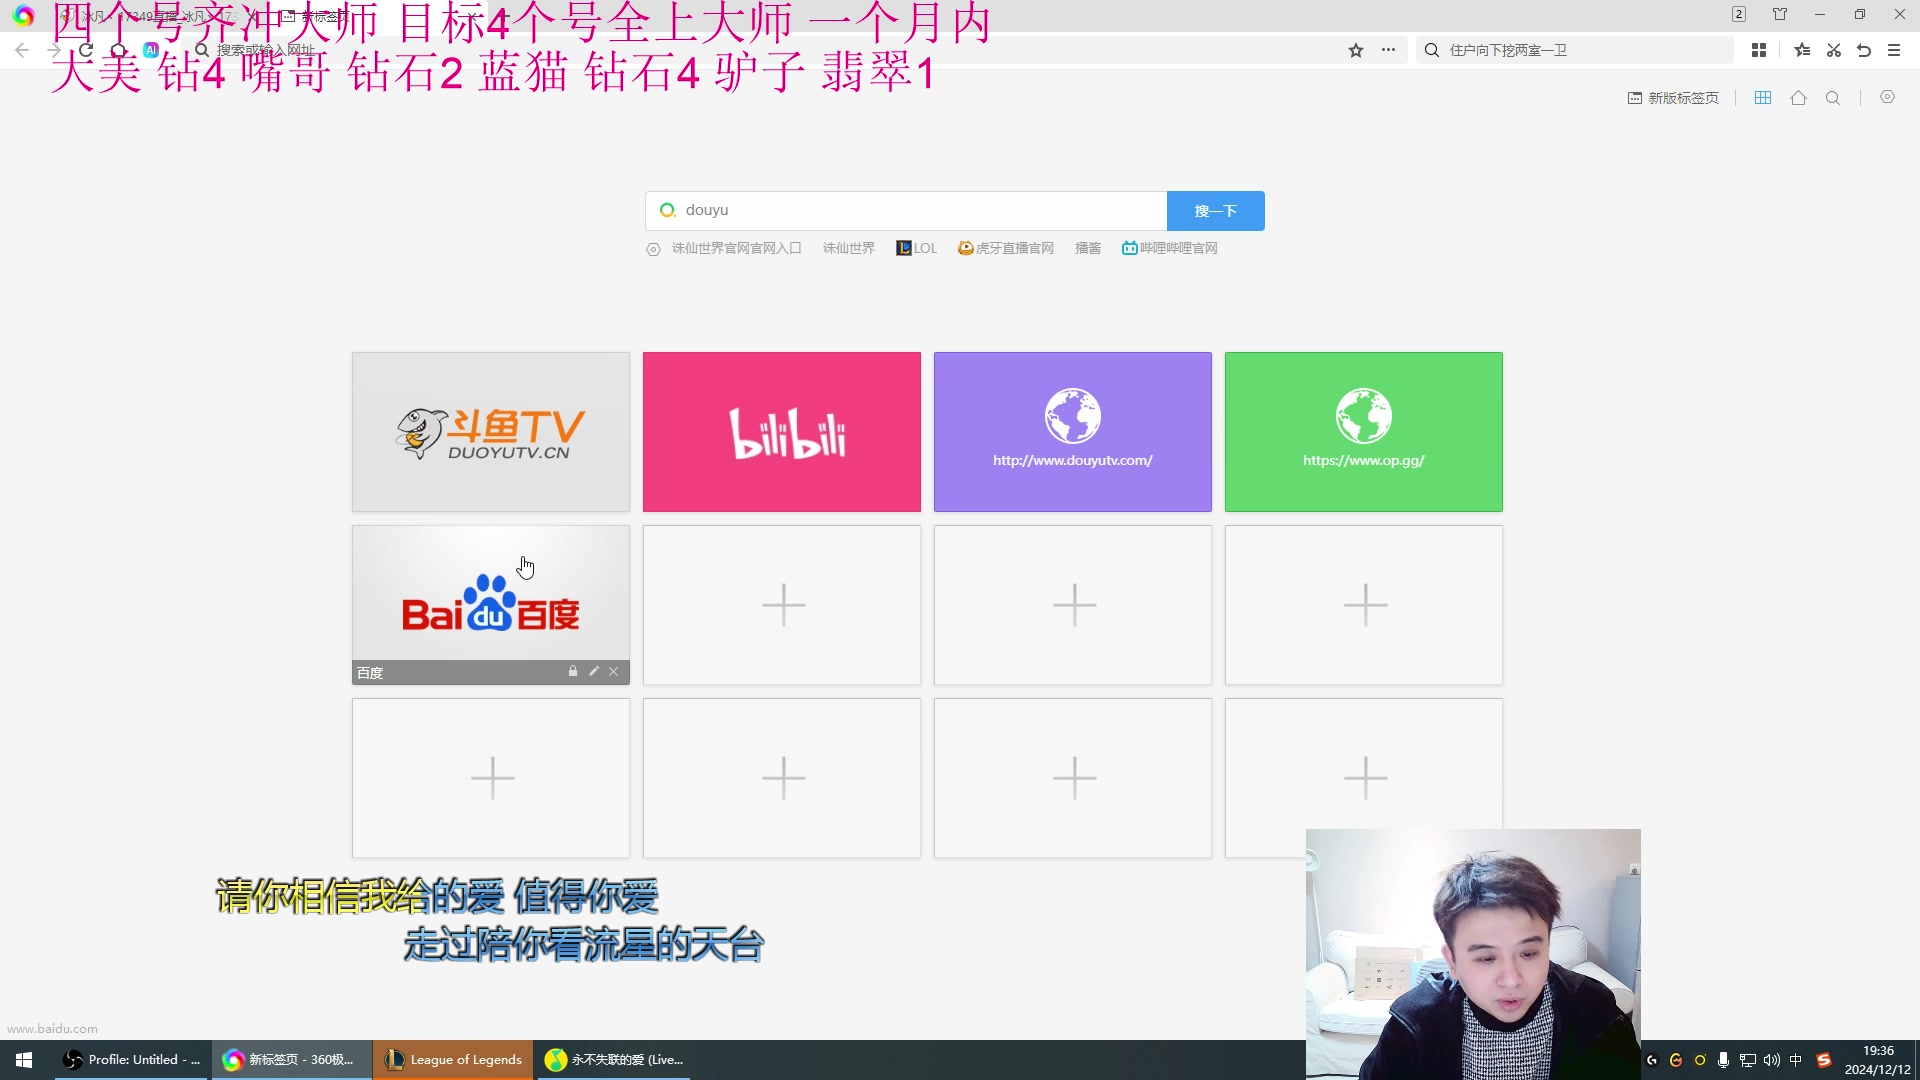1920x1080 pixels.
Task: Click the 新版标签页 label
Action: point(1681,97)
